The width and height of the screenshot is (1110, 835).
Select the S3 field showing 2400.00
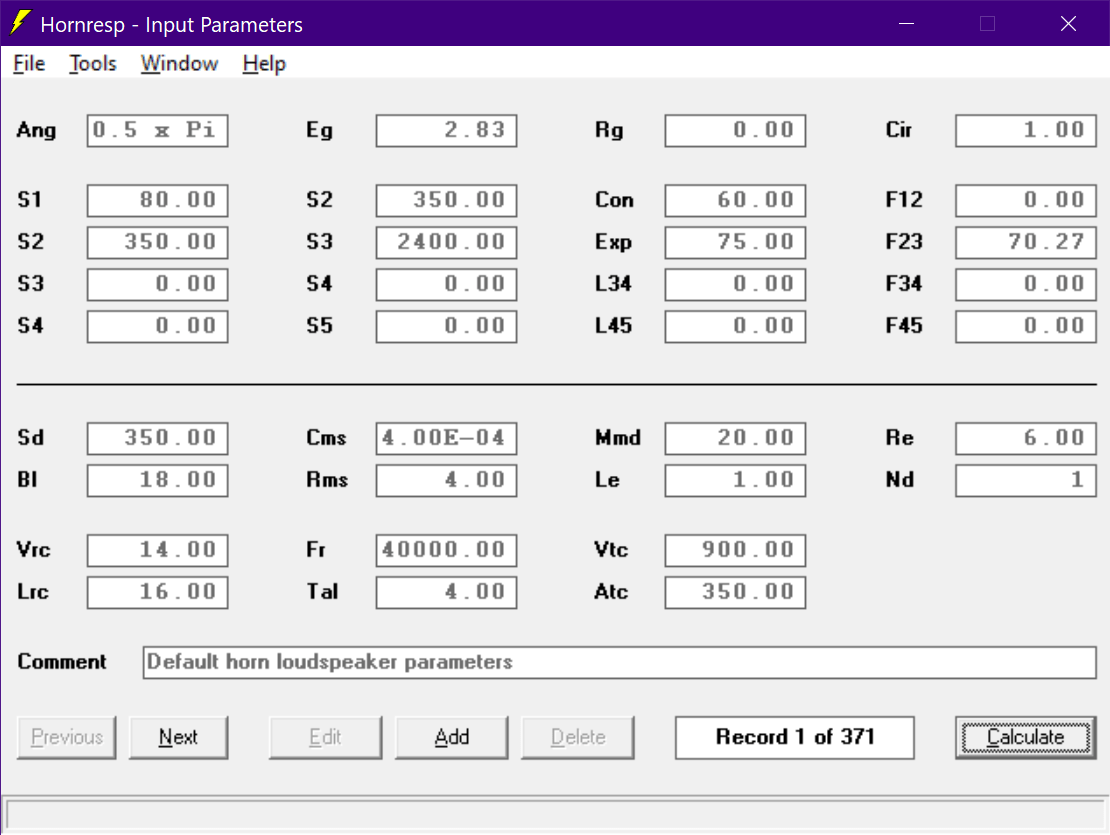tap(446, 242)
